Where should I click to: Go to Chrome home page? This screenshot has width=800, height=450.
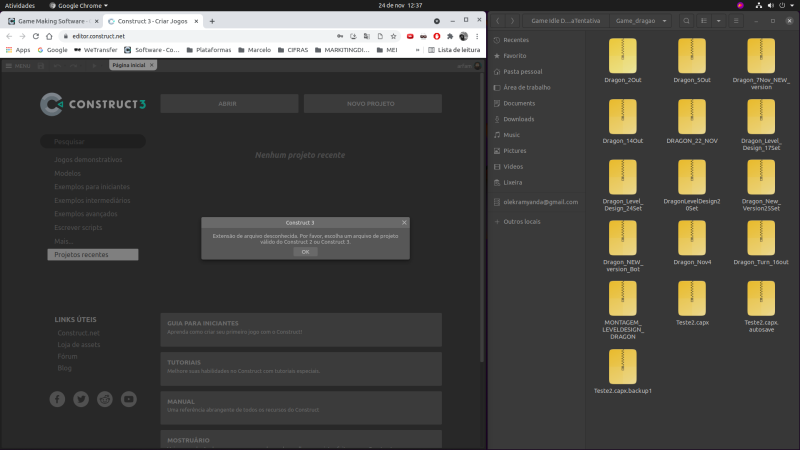(x=49, y=36)
